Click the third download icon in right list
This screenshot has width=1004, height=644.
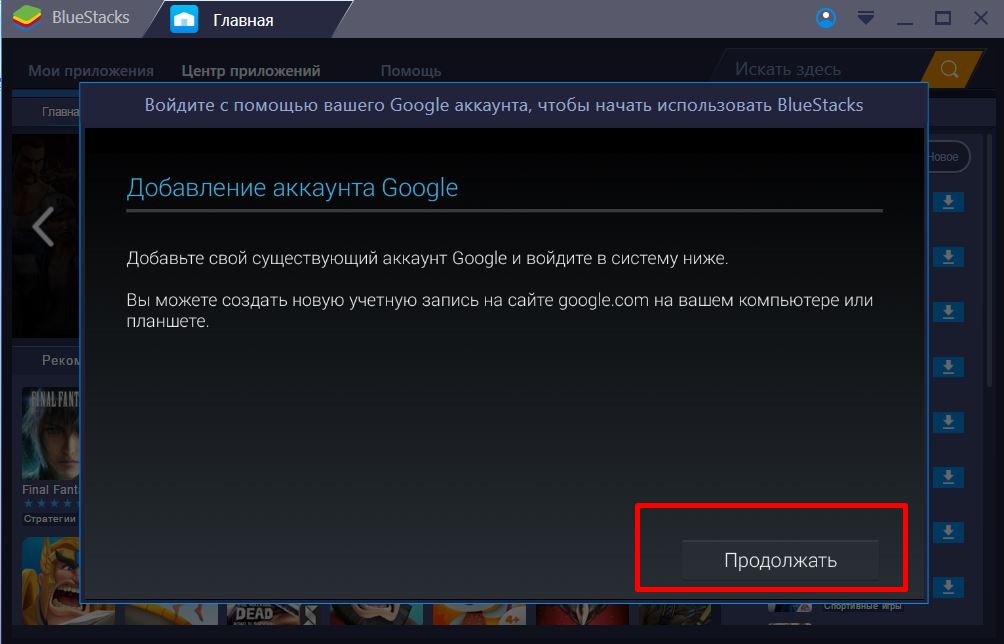click(x=948, y=311)
